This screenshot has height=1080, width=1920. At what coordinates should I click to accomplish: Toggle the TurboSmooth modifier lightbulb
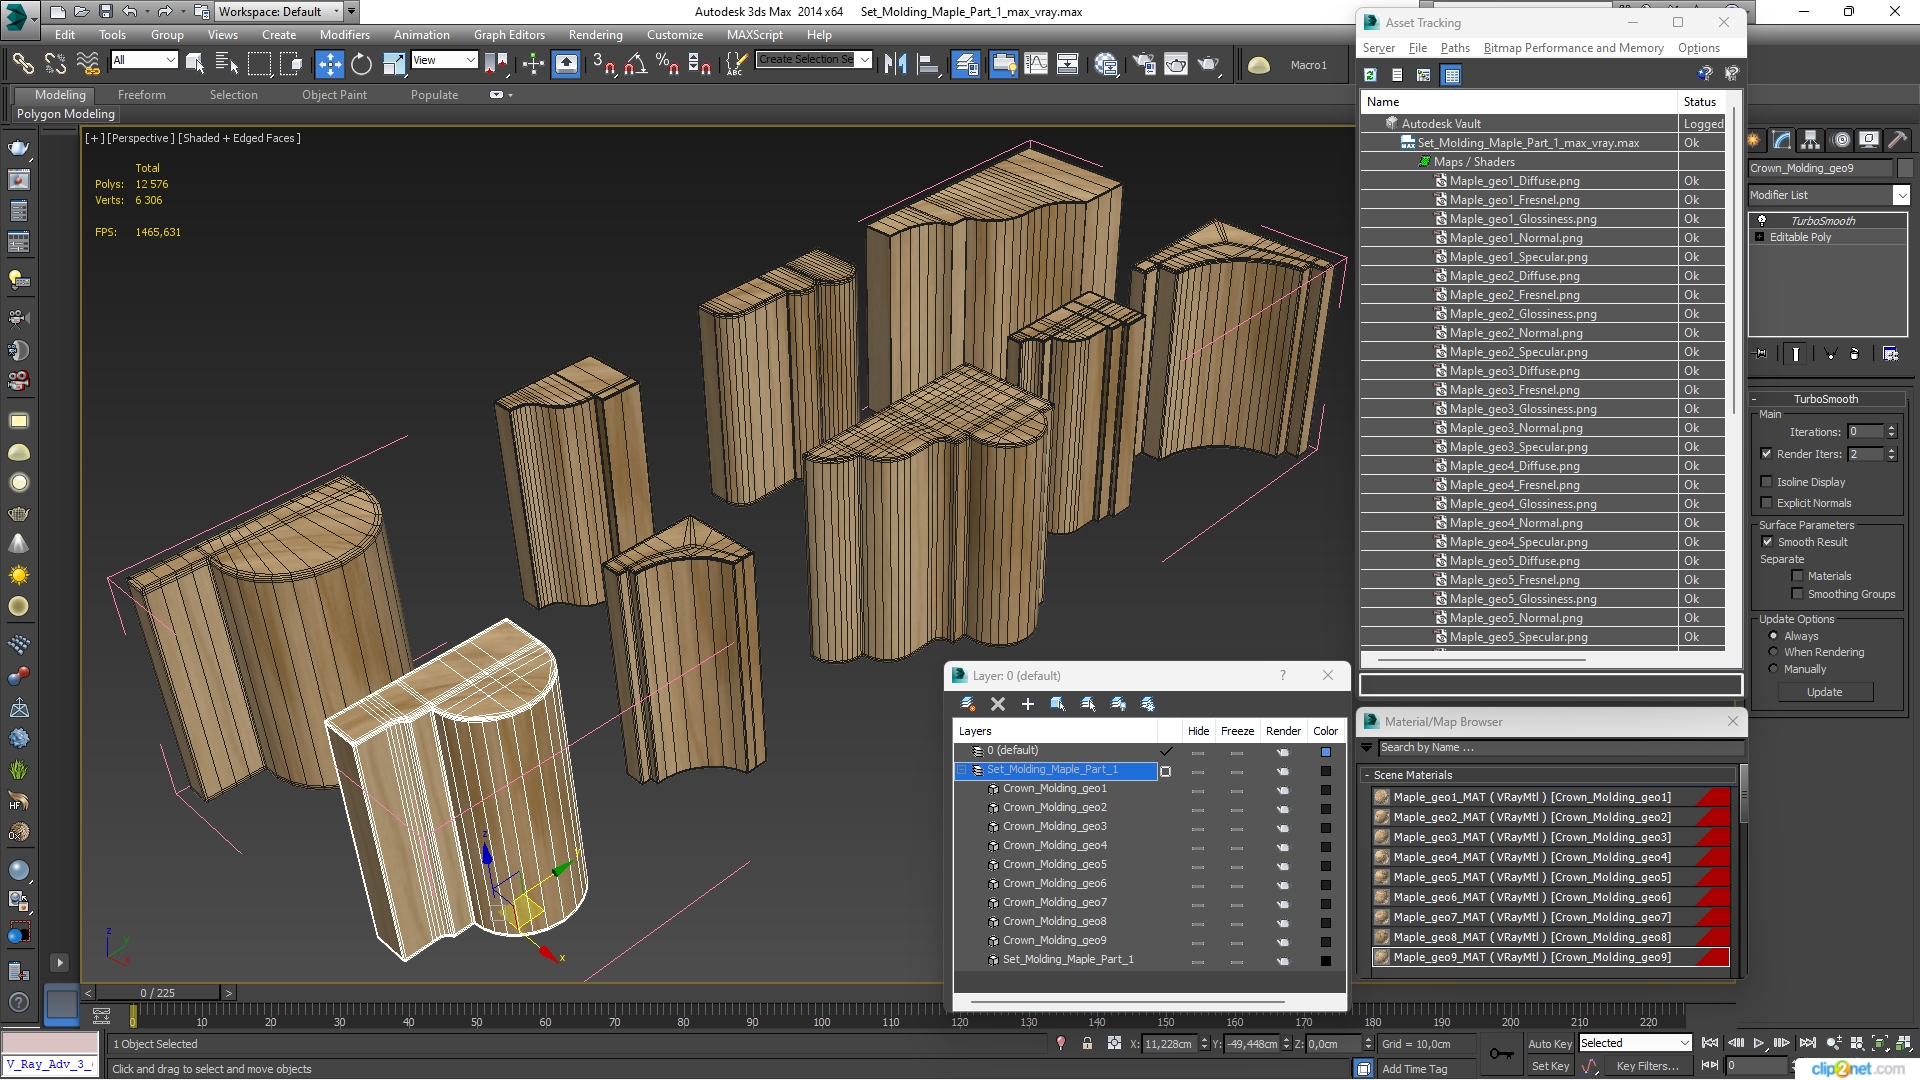(x=1762, y=221)
